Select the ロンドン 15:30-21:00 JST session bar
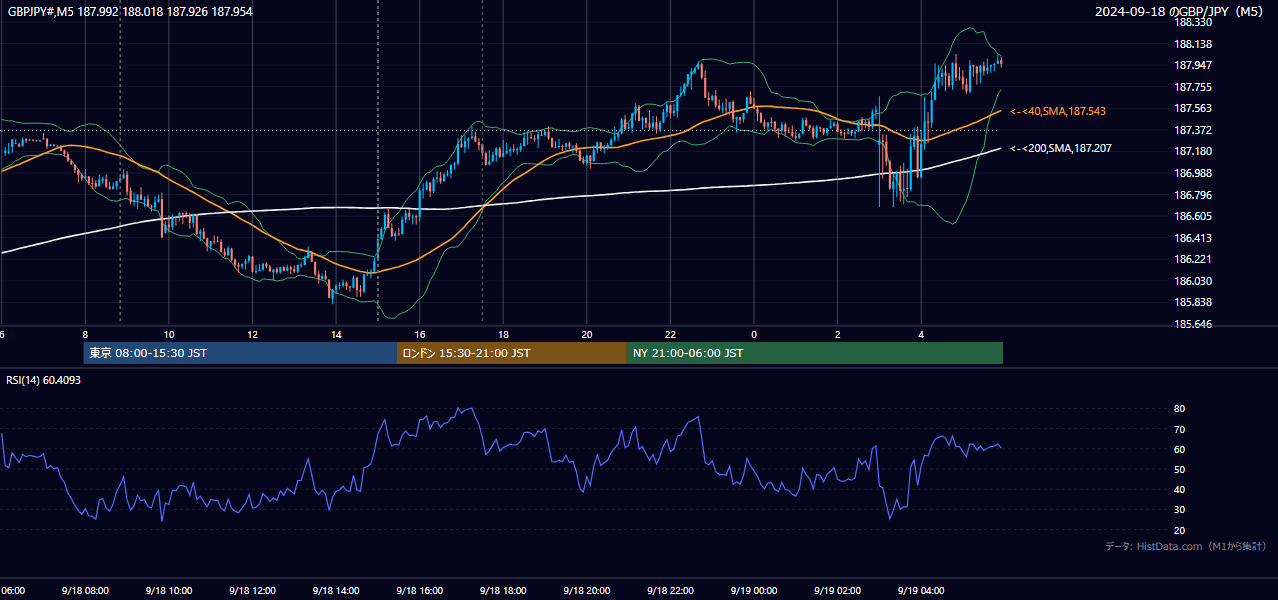1278x600 pixels. (x=512, y=353)
